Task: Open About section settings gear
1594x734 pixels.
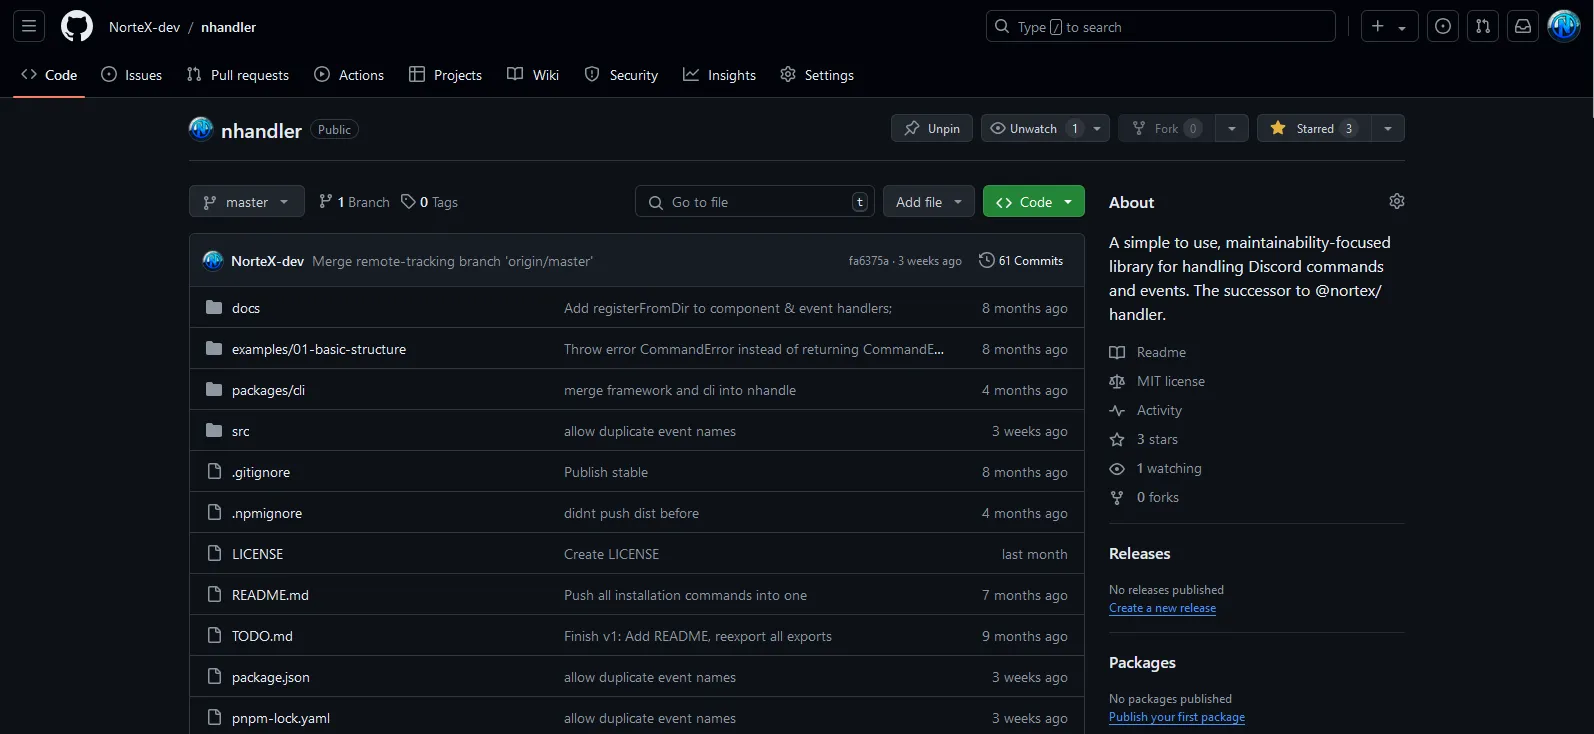Action: pos(1397,201)
